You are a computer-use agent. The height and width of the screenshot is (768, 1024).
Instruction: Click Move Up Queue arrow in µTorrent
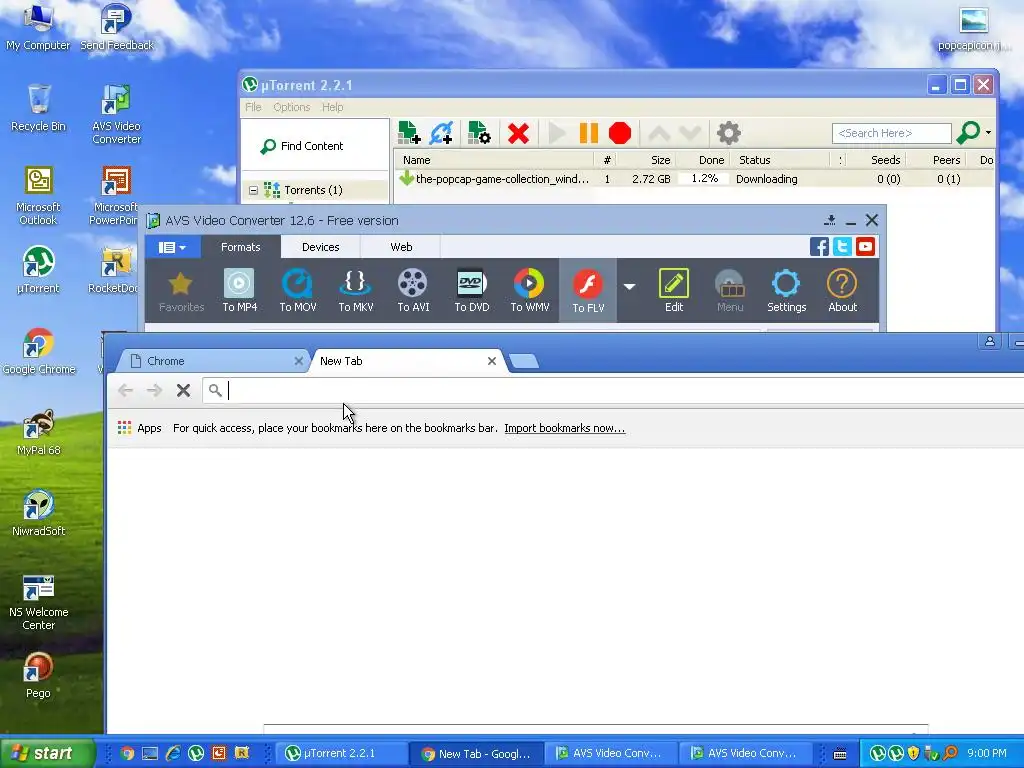[x=659, y=134]
